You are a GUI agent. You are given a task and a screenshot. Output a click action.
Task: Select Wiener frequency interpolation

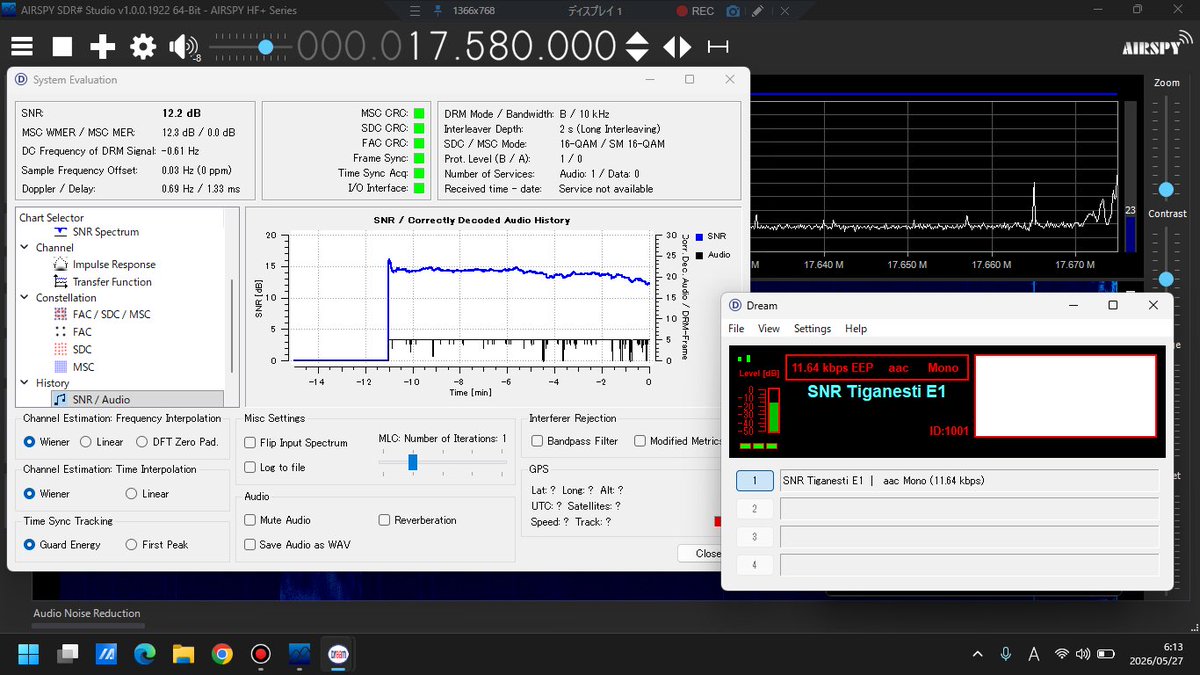click(x=46, y=442)
